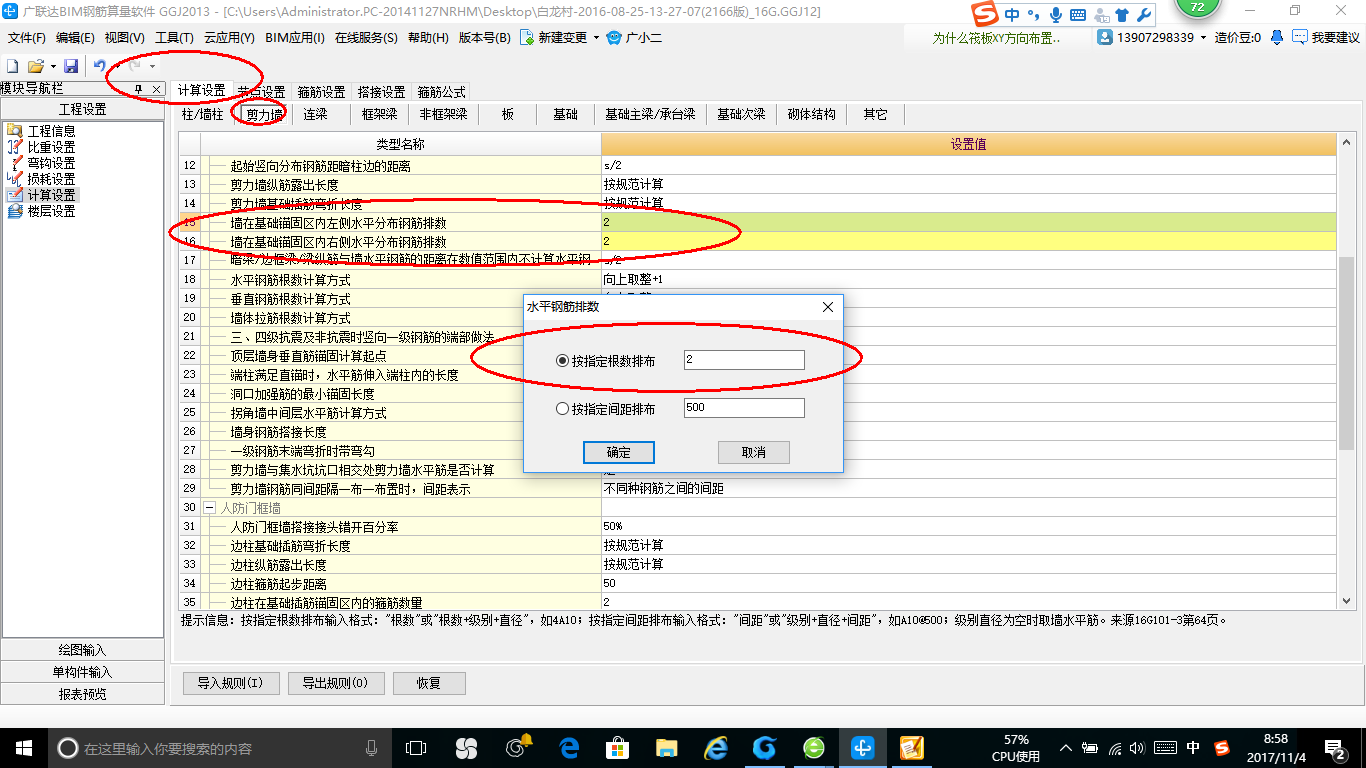Viewport: 1366px width, 768px height.
Task: Click the 为什么筏板XY方向布置 help link
Action: click(x=997, y=38)
